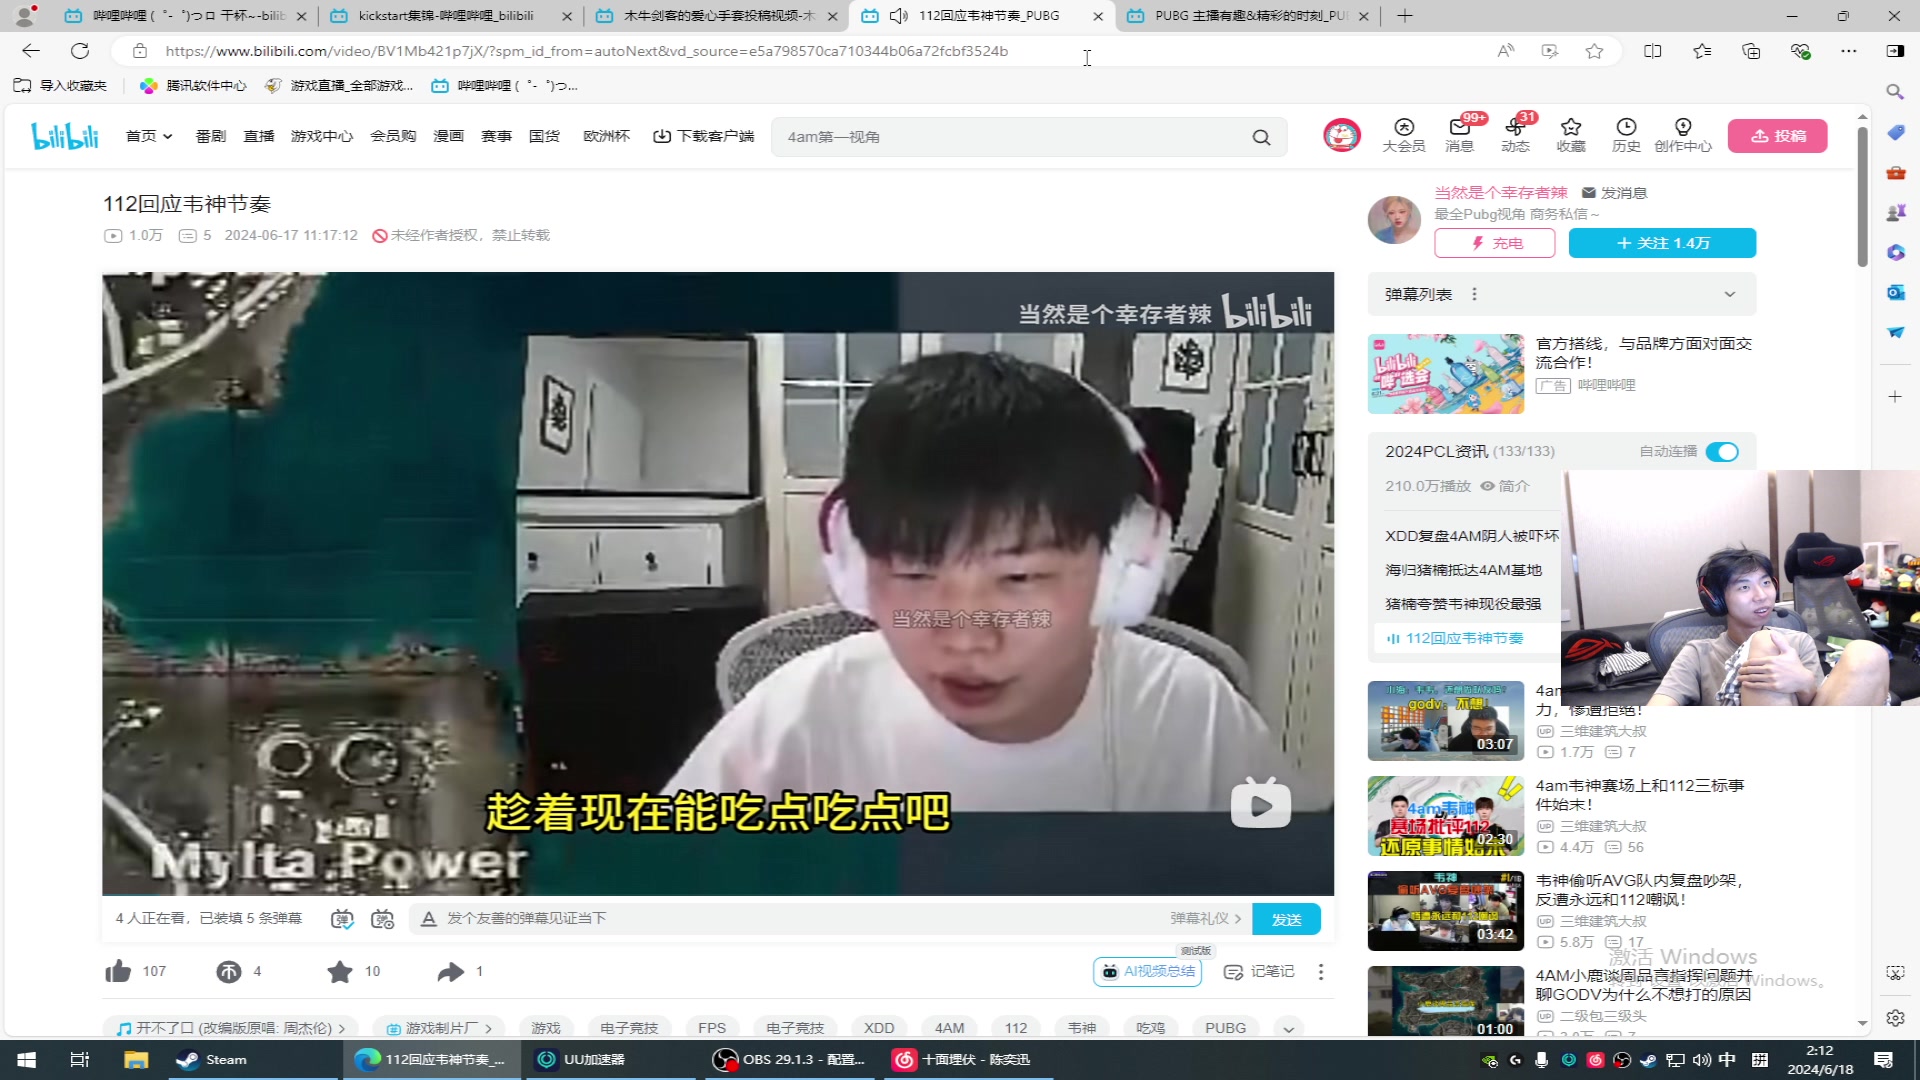
Task: Expand the 弹幕列表 panel chevron
Action: pyautogui.click(x=1730, y=294)
